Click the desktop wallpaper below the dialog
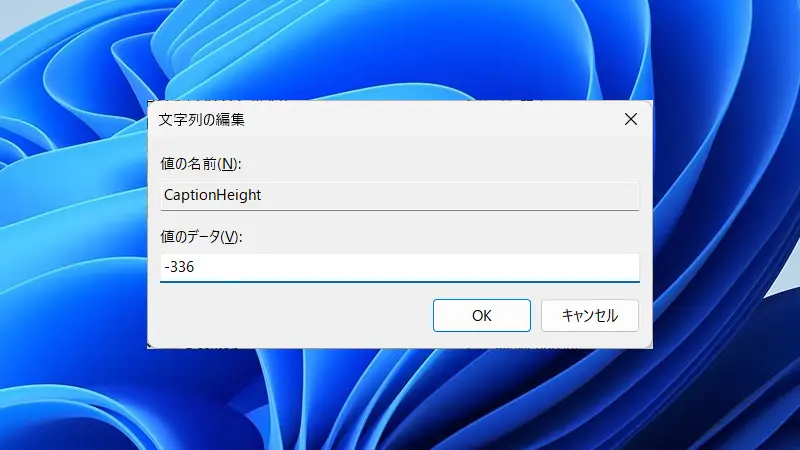Screen dimensions: 800x450 (400, 403)
